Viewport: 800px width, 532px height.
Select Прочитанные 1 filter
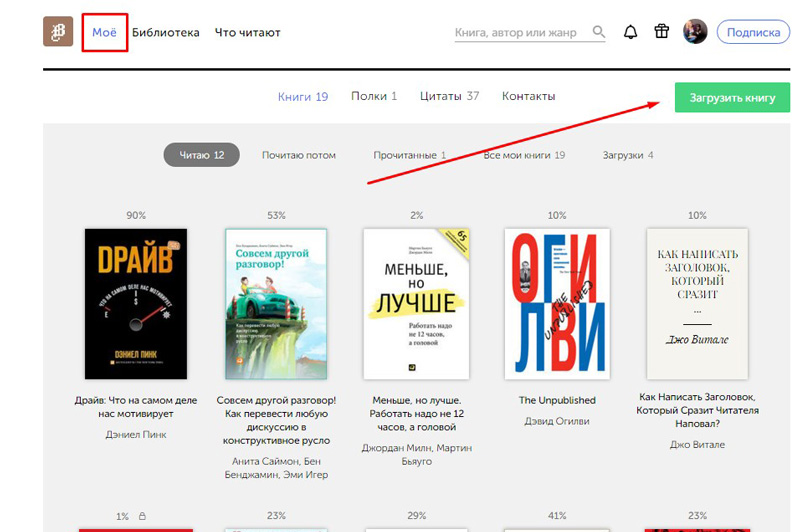click(409, 155)
